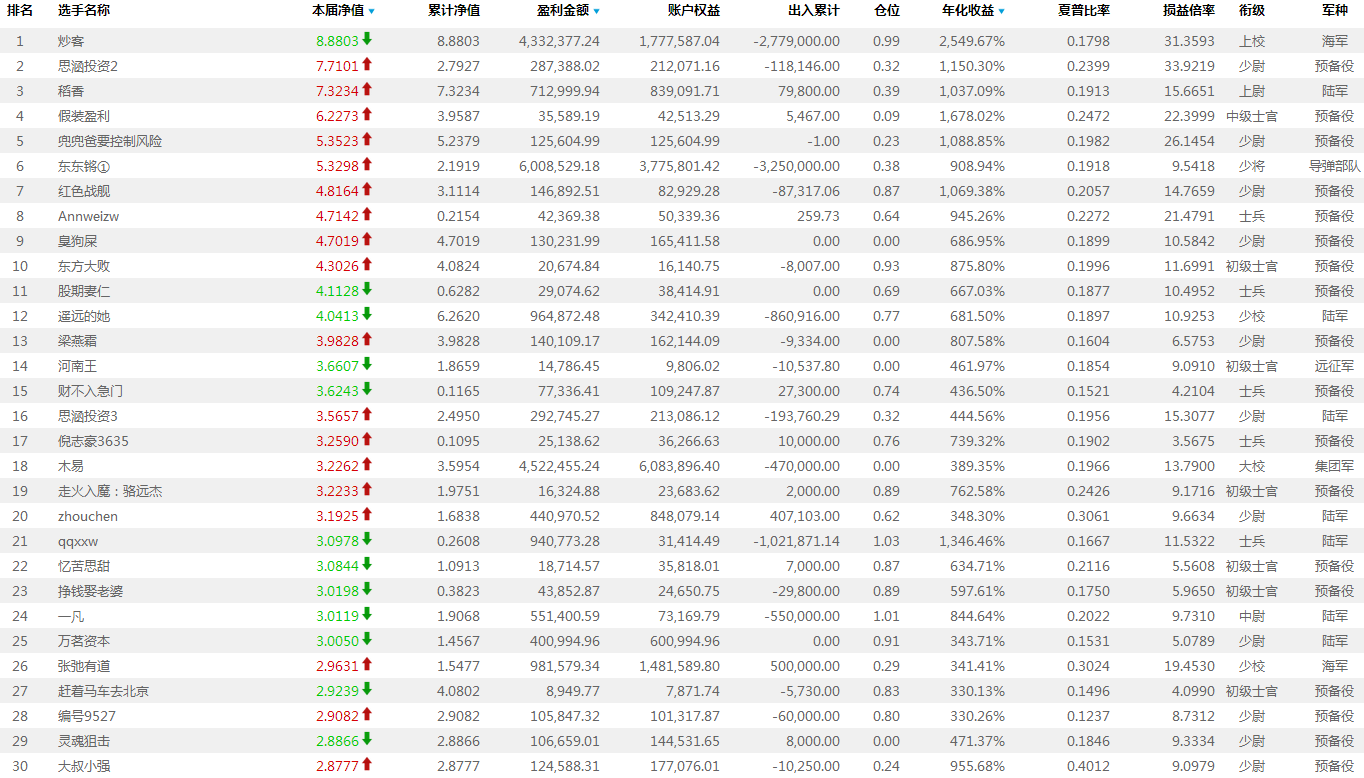Click the red arrow in 红色战舰 row
This screenshot has width=1364, height=778.
367,189
